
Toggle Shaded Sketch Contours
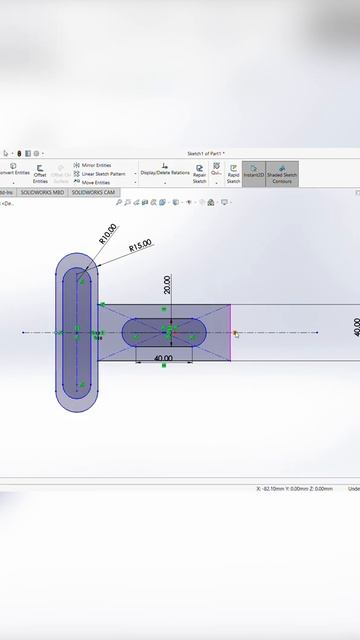[282, 174]
